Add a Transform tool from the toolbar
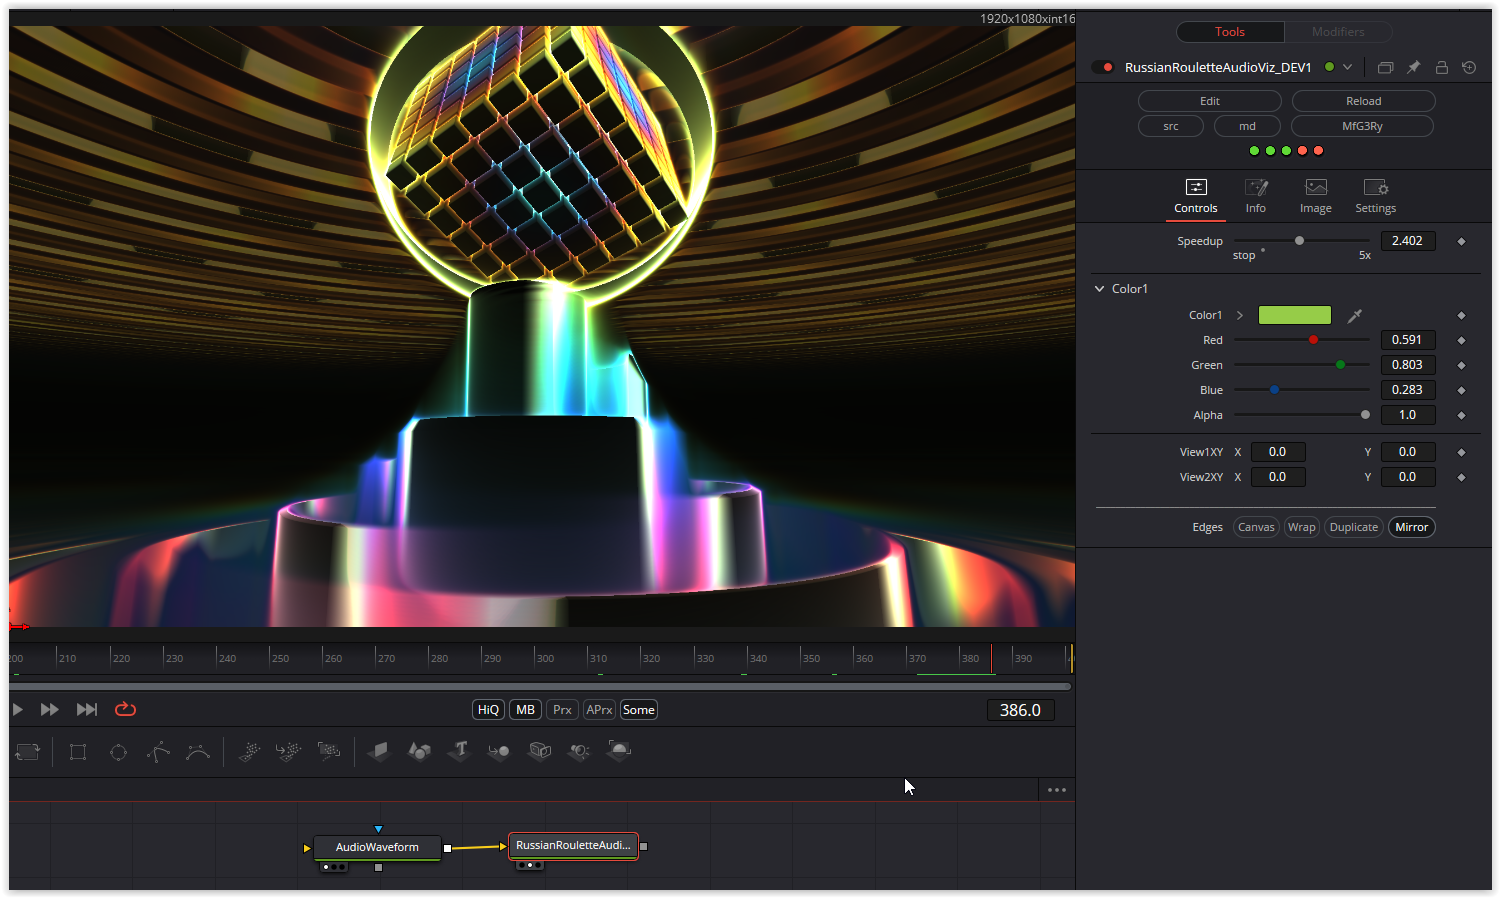The height and width of the screenshot is (898, 1500). pos(28,752)
